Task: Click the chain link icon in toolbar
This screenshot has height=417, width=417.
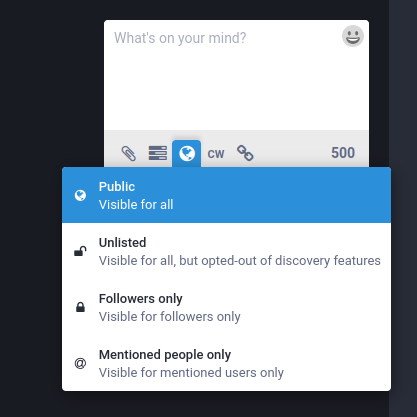Action: pos(245,153)
